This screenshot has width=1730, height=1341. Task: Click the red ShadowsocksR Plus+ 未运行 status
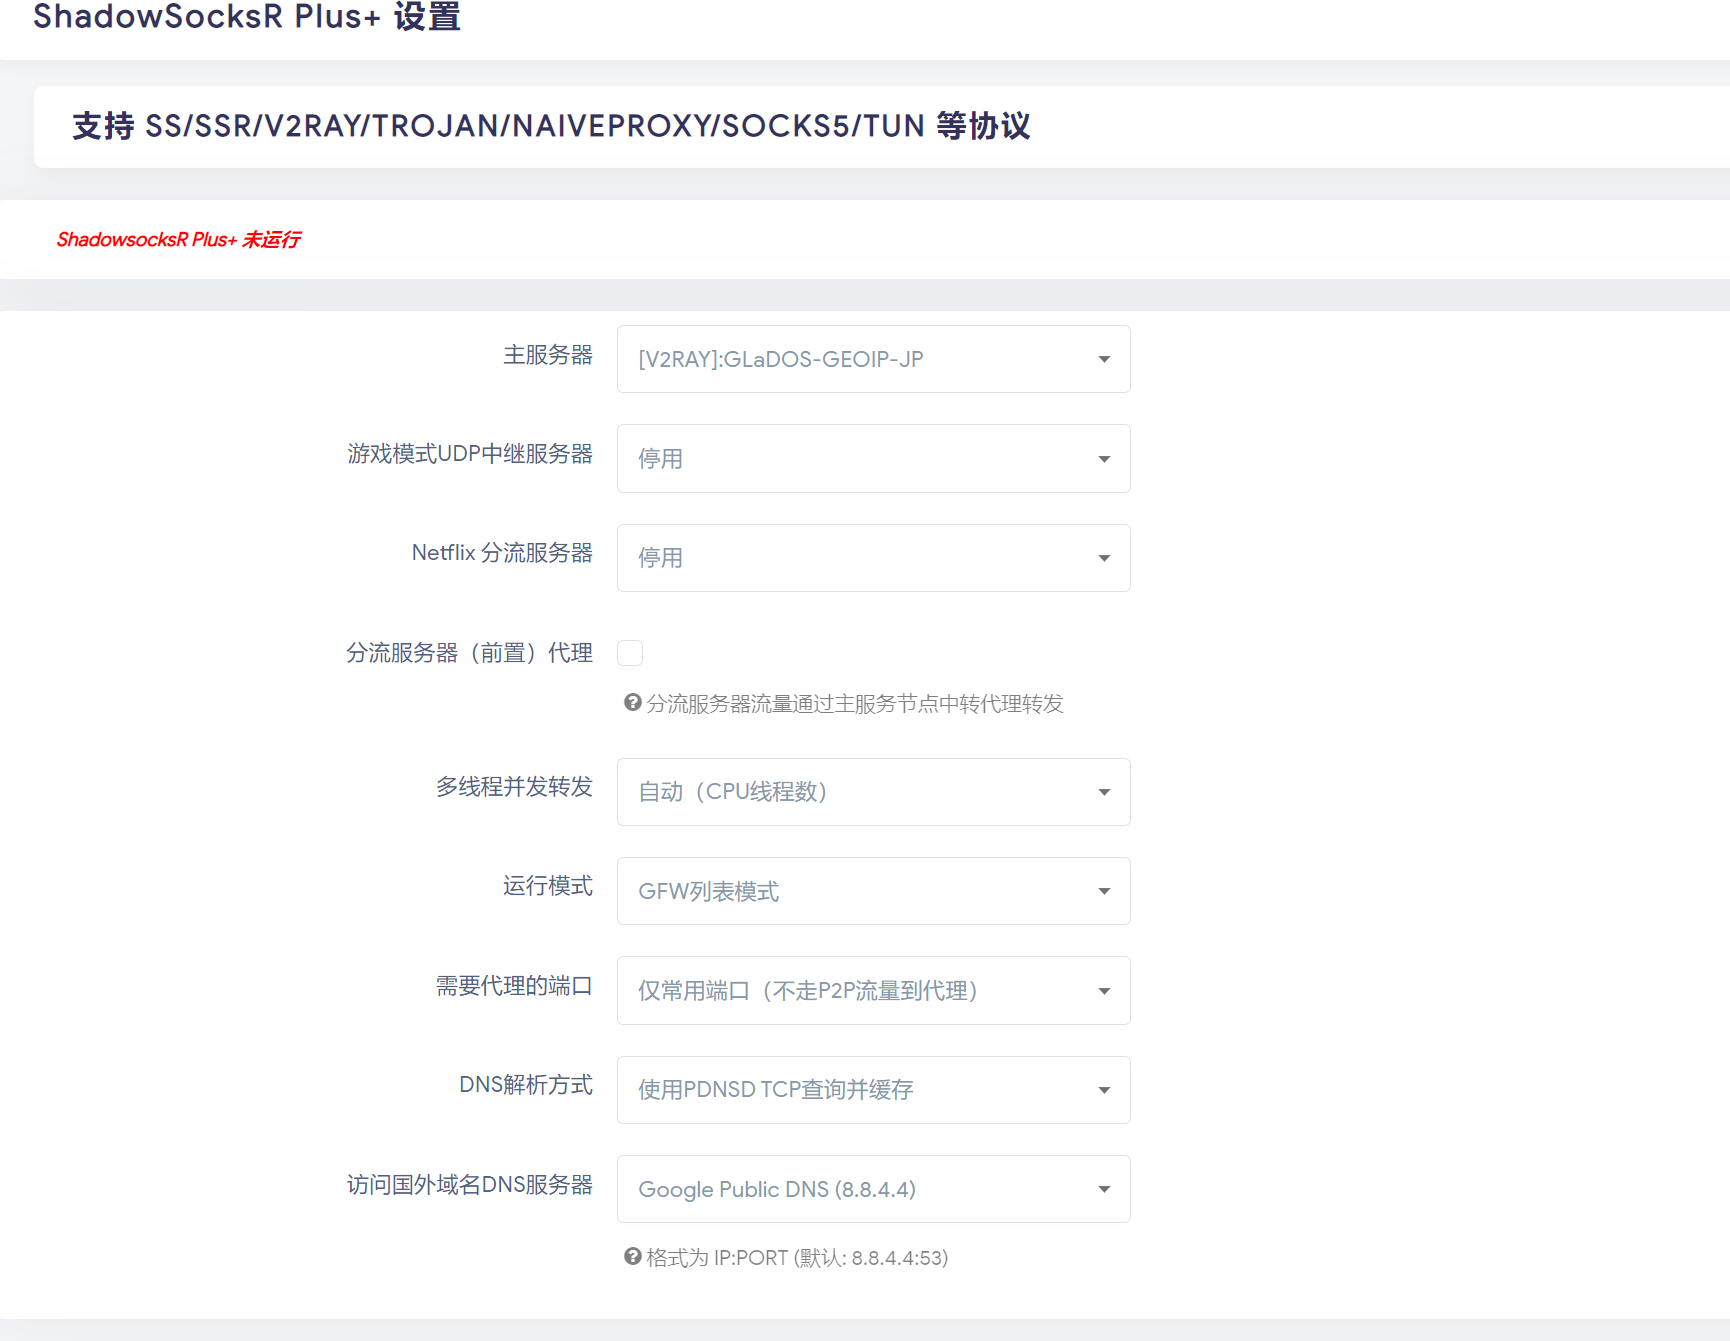(x=179, y=239)
